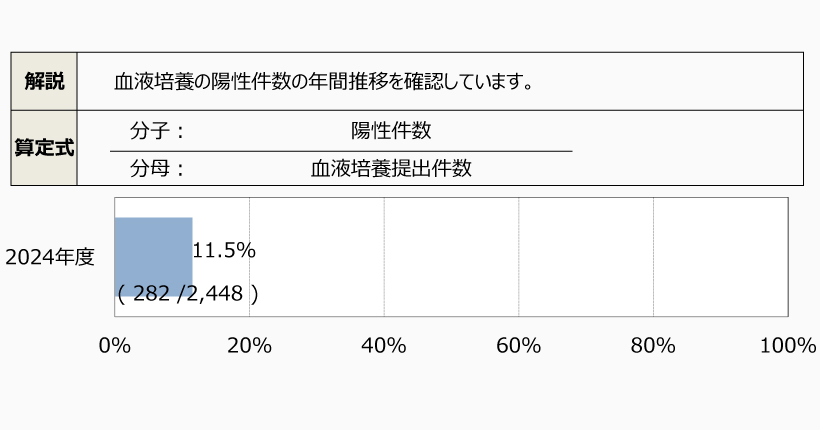The image size is (820, 430).
Task: Click the 血液培養提出件数 denominator text
Action: tap(391, 169)
